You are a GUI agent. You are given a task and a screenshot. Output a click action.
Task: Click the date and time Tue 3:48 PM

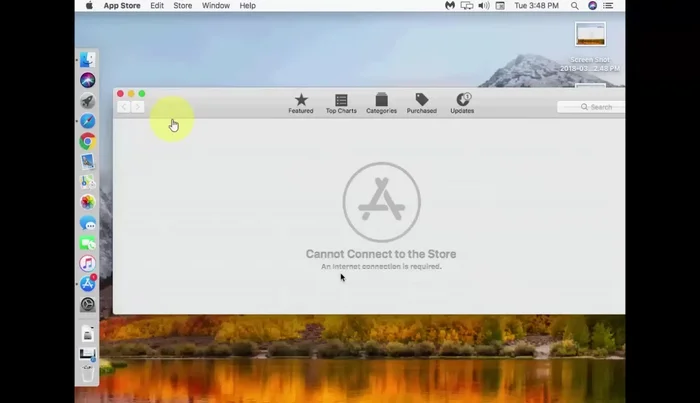coord(536,5)
